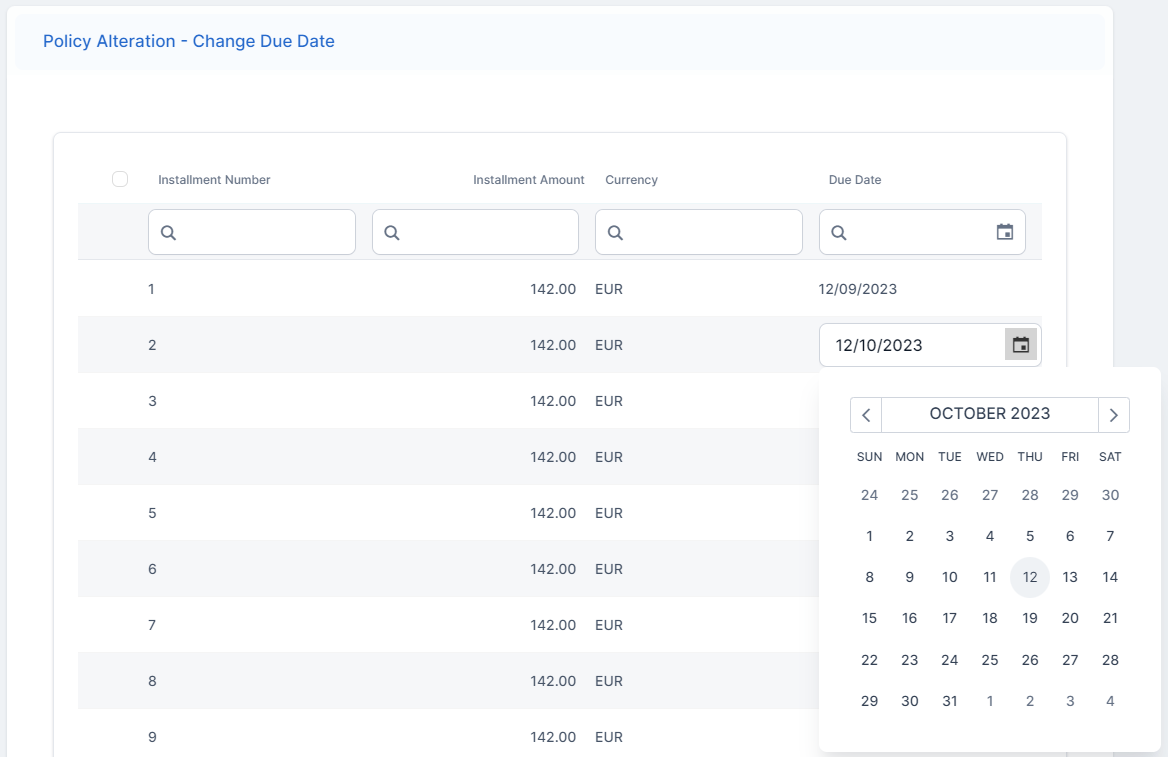Open the OCTOBER 2023 month selector
1168x757 pixels.
[x=989, y=414]
